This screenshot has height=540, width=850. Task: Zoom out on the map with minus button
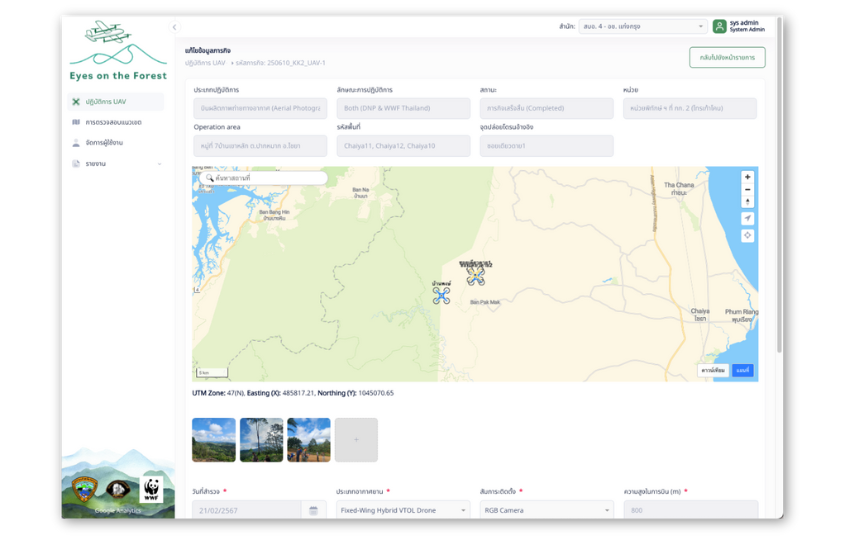(747, 189)
